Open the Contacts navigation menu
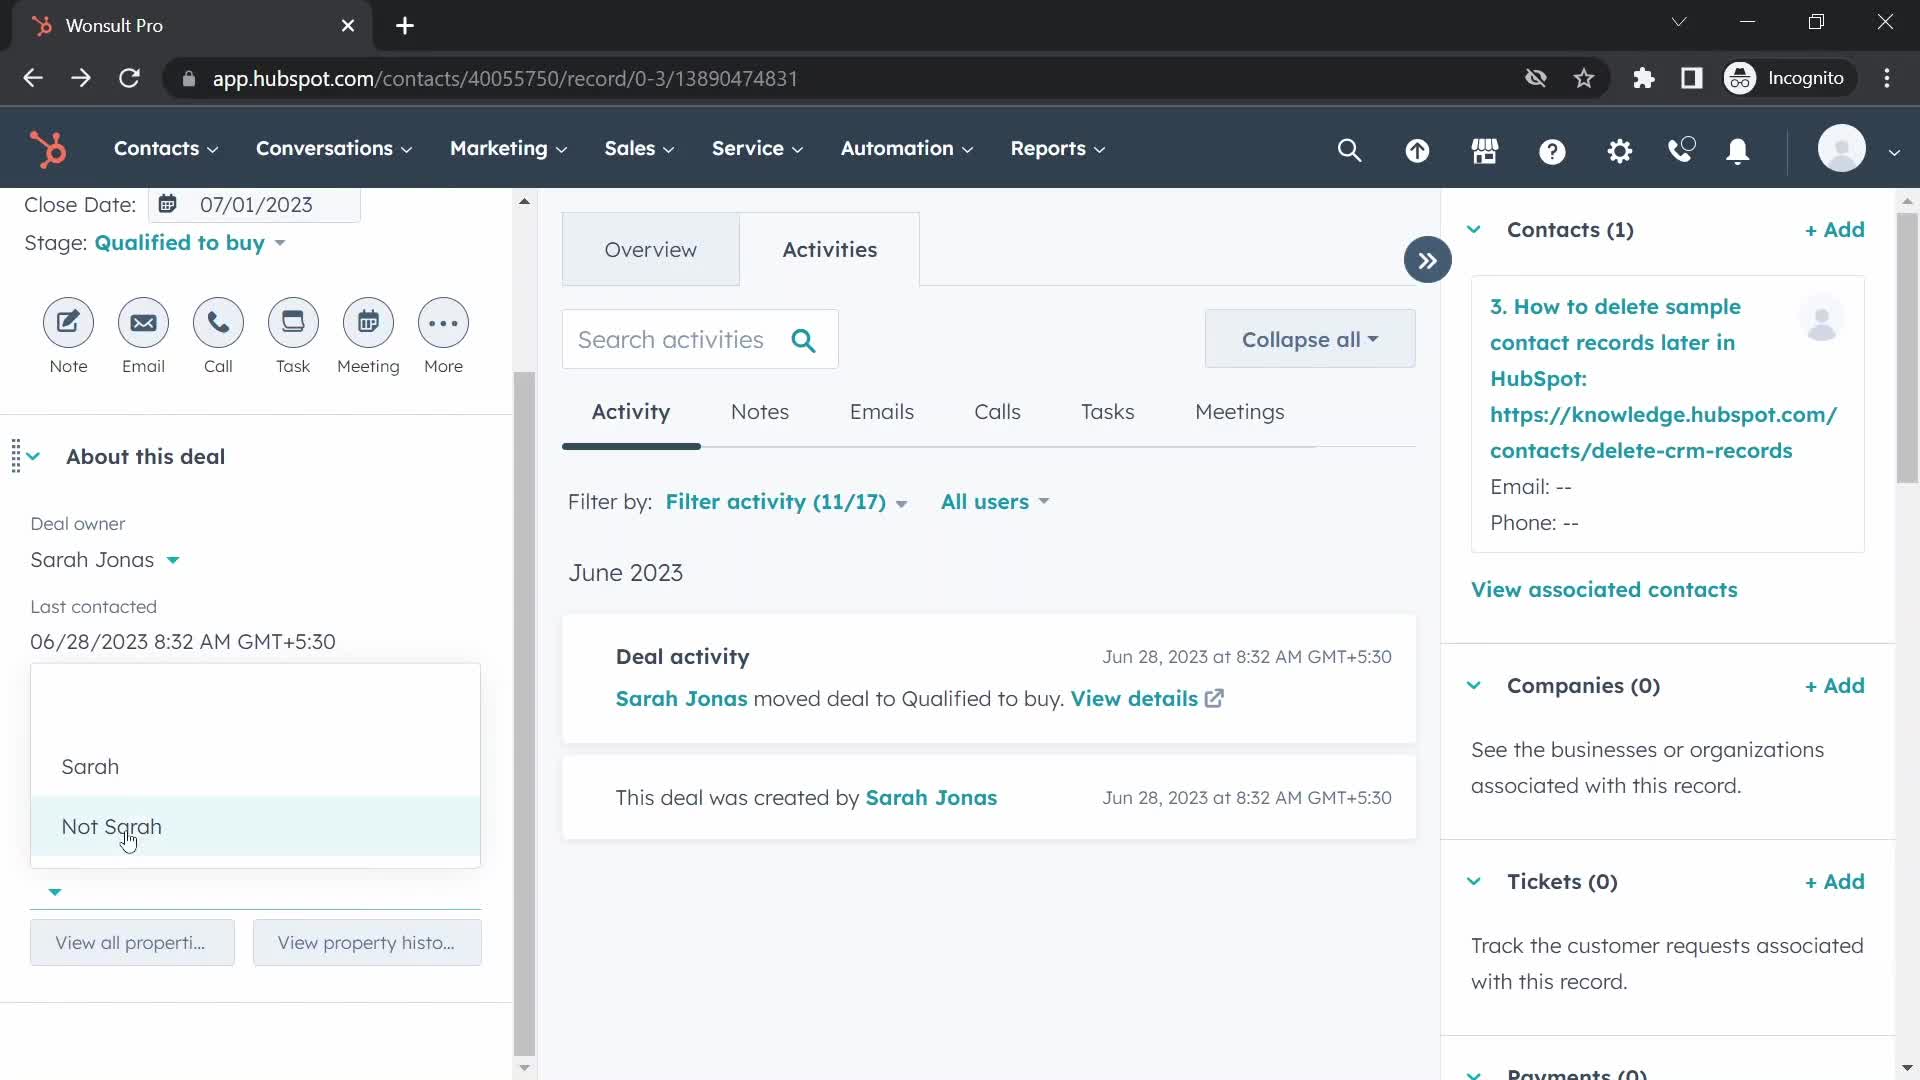 [166, 149]
